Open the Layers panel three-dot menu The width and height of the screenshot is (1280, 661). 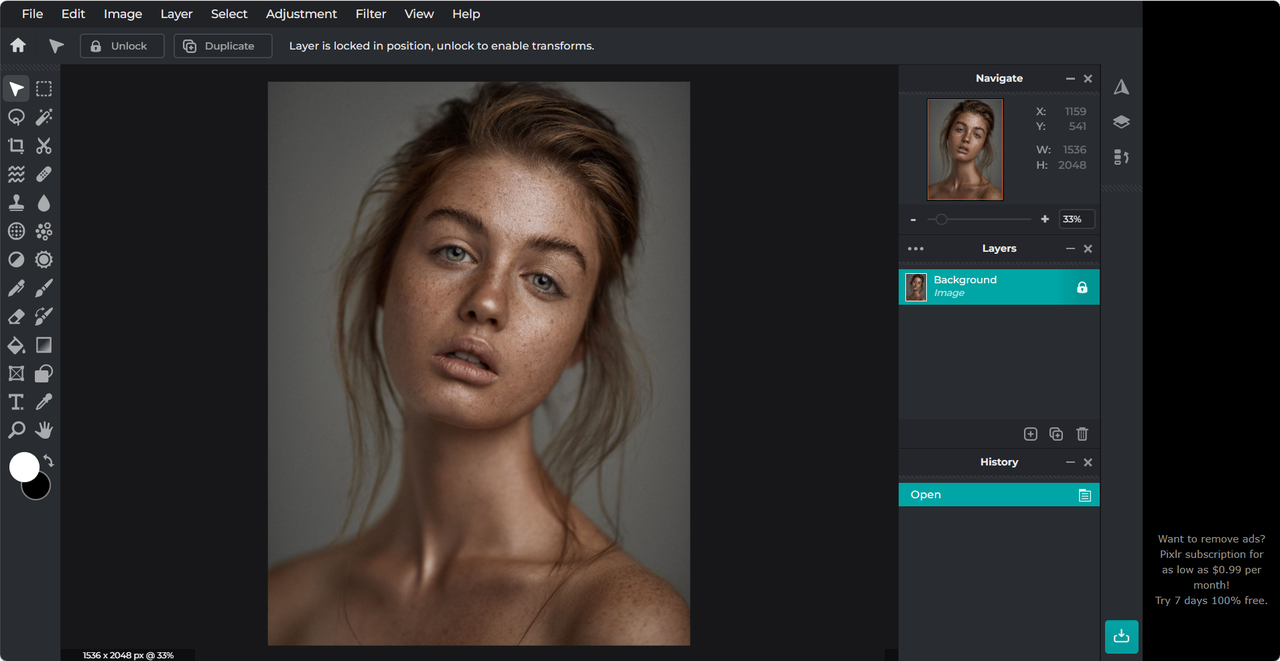pyautogui.click(x=915, y=249)
